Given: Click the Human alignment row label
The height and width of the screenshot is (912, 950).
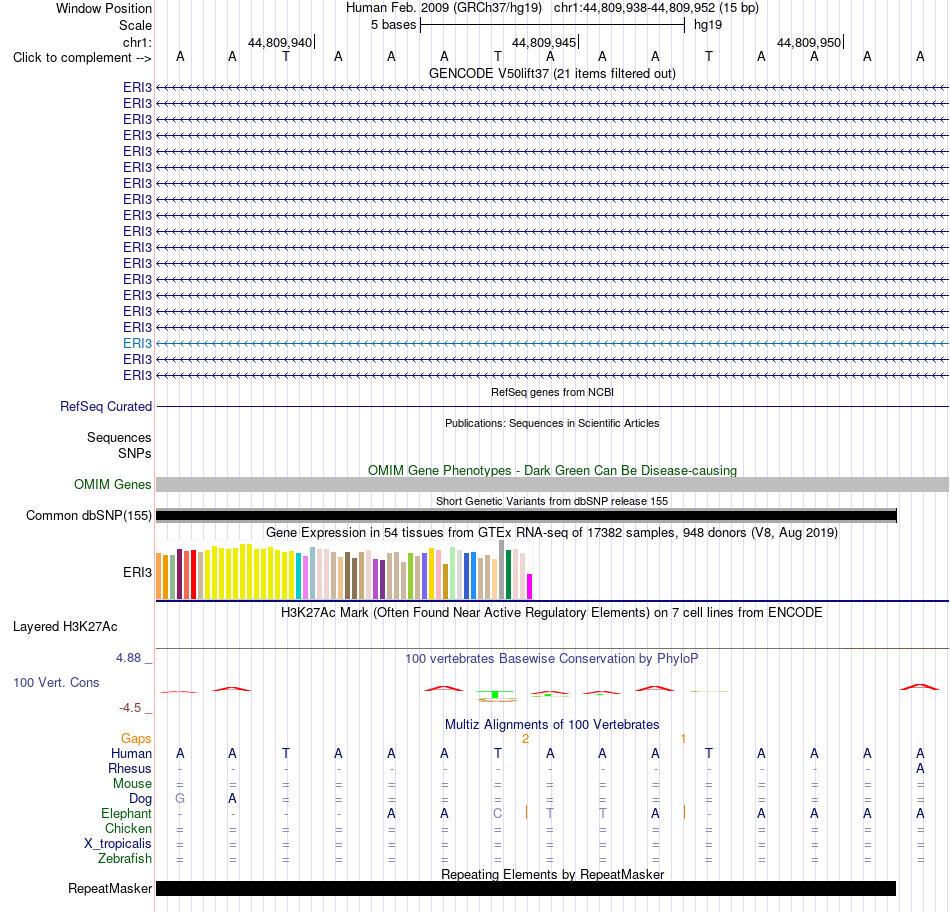Looking at the screenshot, I should [131, 753].
